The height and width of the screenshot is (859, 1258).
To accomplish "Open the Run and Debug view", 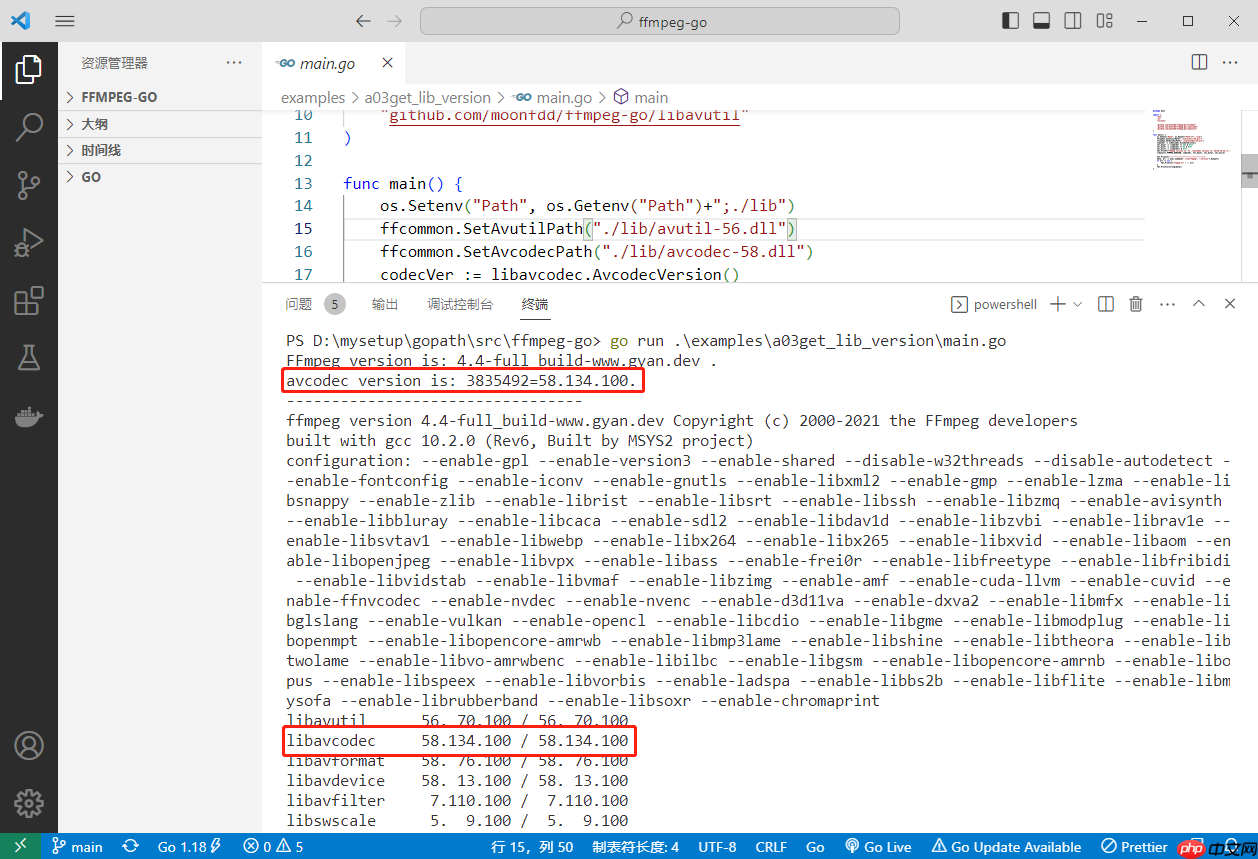I will [29, 243].
